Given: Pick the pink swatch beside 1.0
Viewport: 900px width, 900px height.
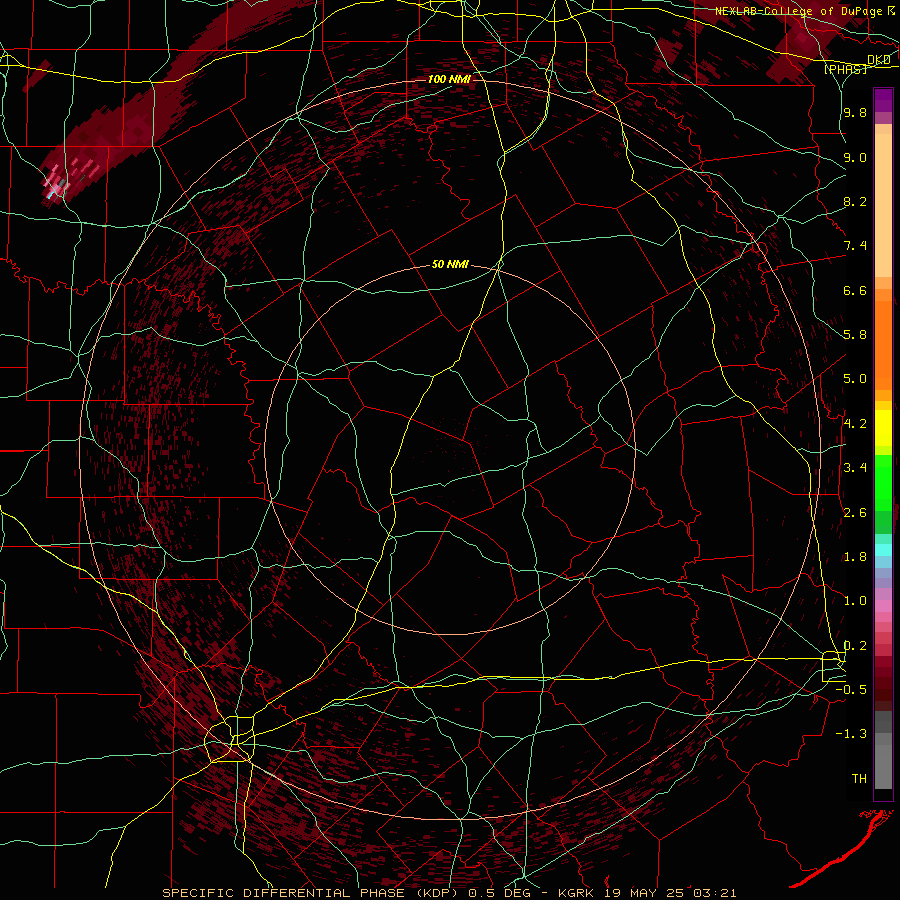Looking at the screenshot, I should click(883, 606).
